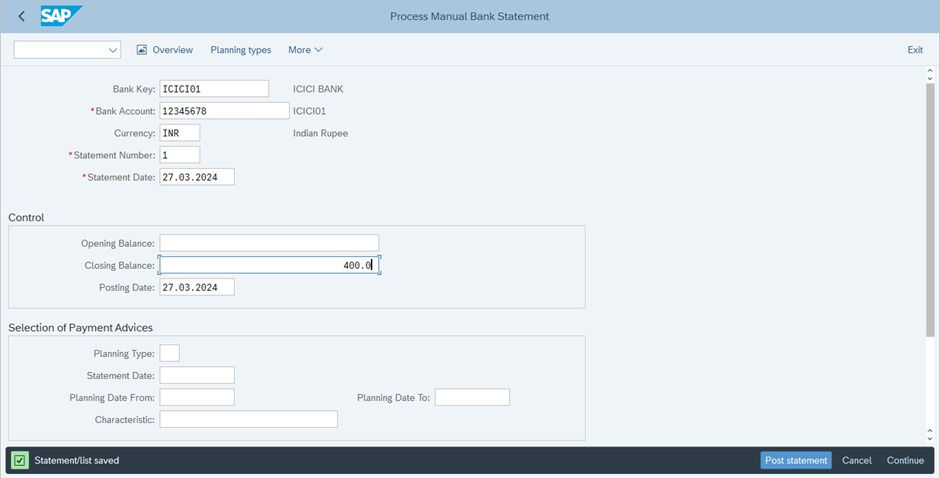The width and height of the screenshot is (940, 478).
Task: Click the Cancel button
Action: pyautogui.click(x=857, y=461)
